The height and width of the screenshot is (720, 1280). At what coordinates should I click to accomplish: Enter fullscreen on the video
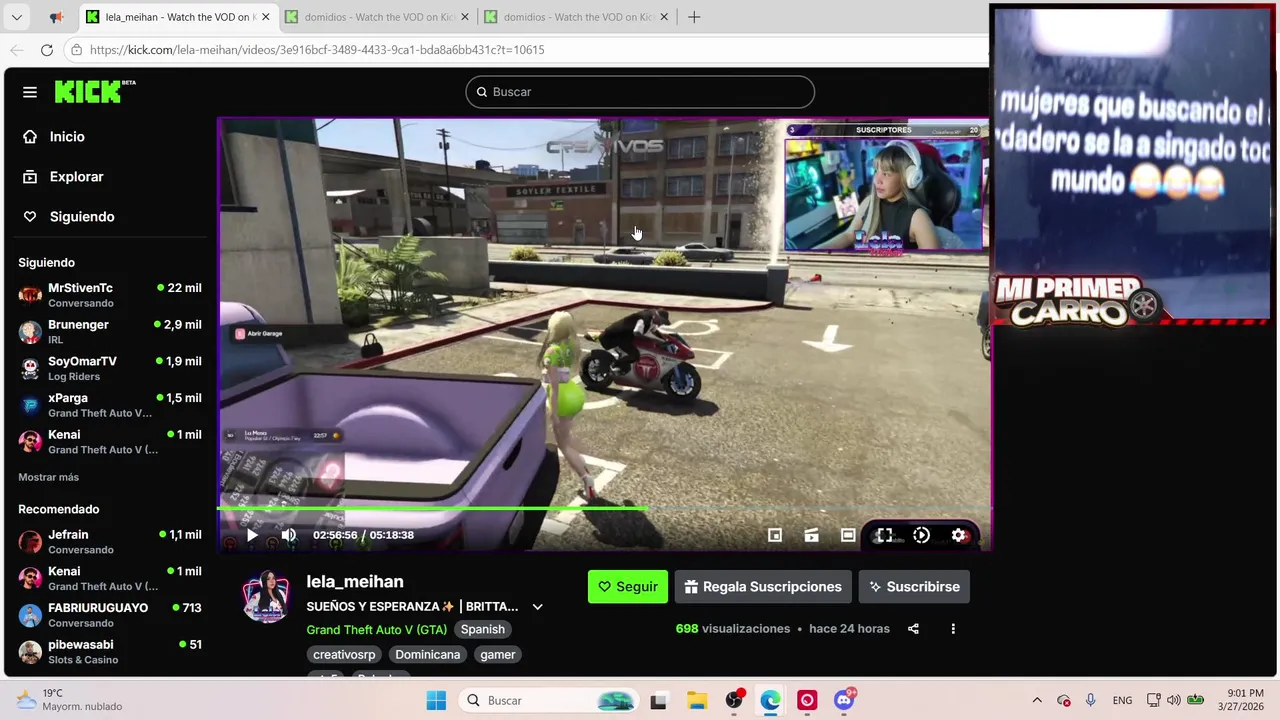[x=884, y=535]
